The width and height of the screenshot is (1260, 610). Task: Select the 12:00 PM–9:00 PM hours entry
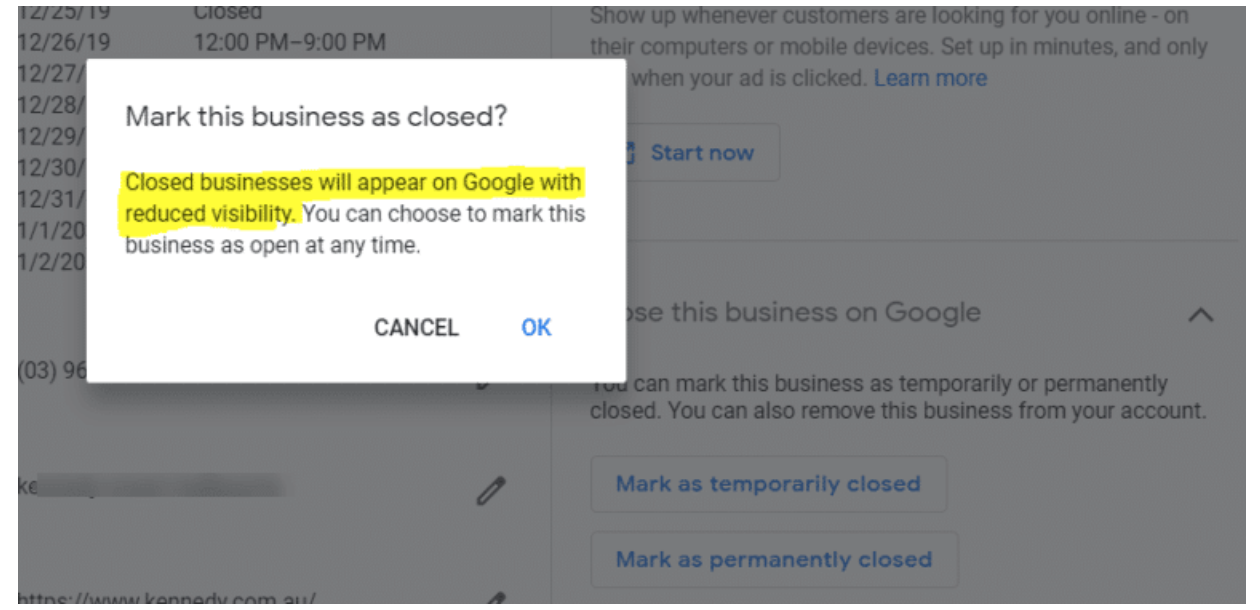(289, 43)
